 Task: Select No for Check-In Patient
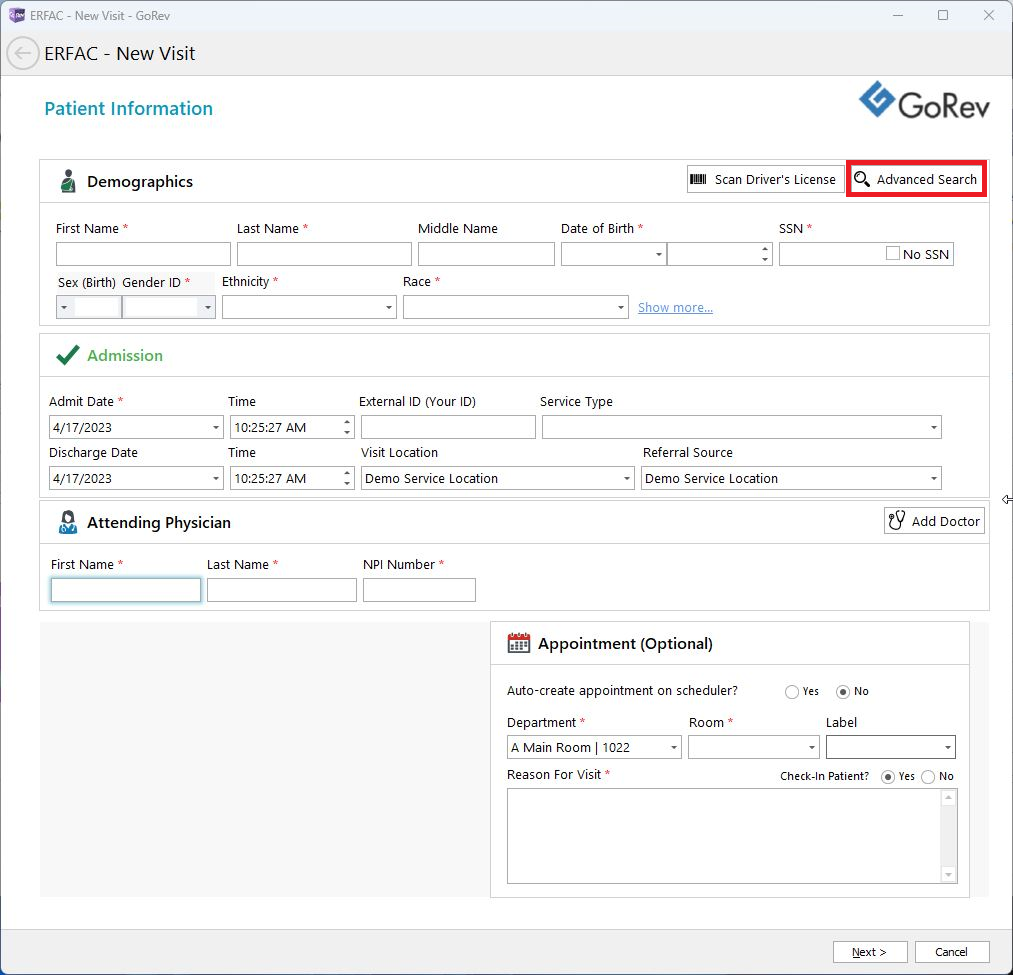(928, 777)
